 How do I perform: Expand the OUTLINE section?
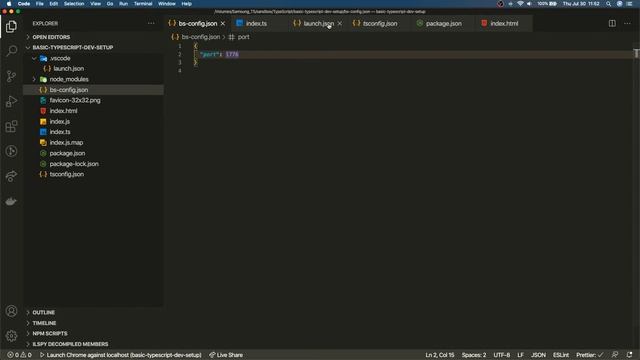44,313
